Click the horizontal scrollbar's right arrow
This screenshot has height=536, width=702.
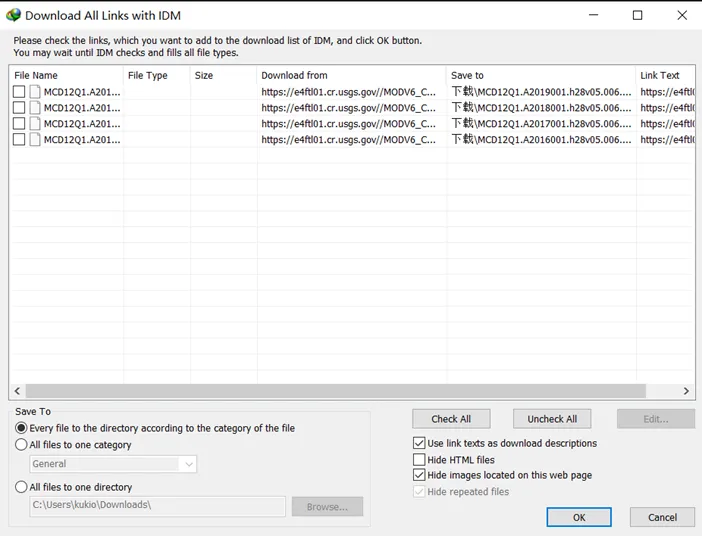coord(686,391)
